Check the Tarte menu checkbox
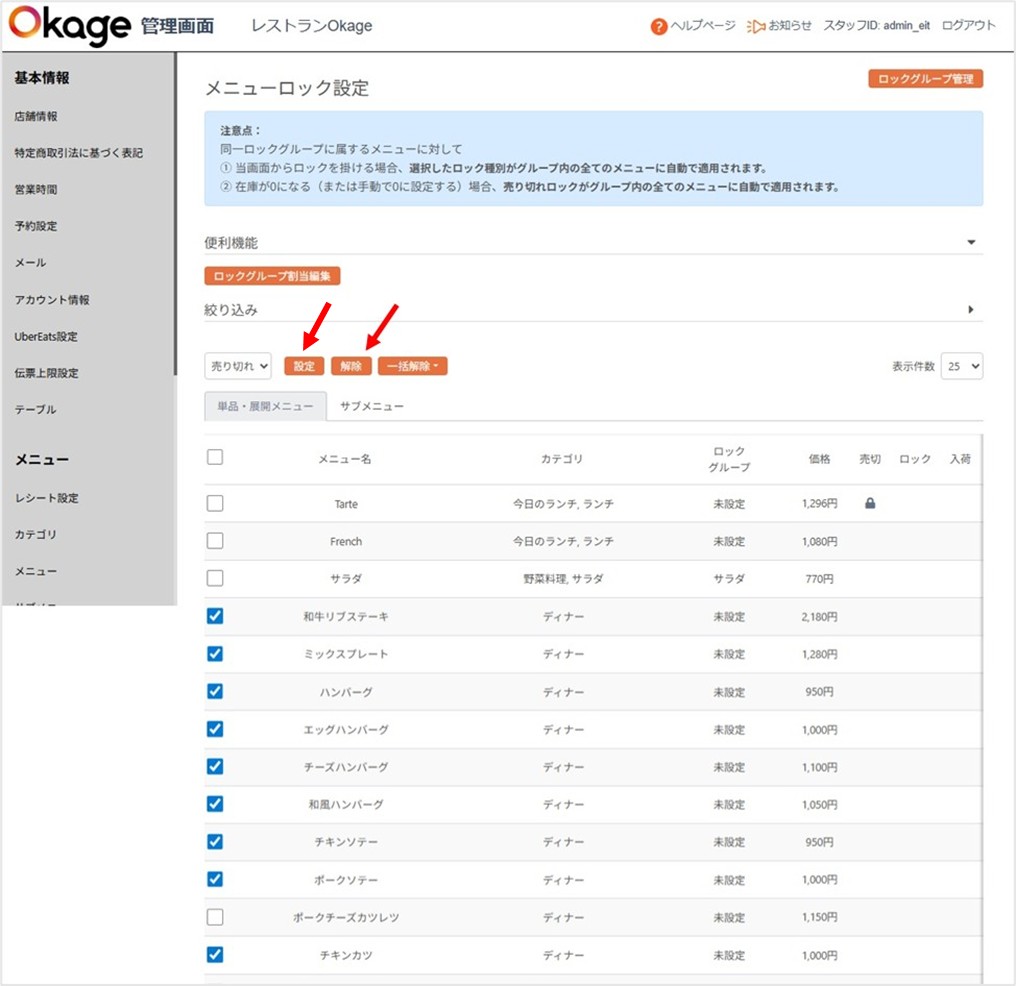 (x=215, y=504)
